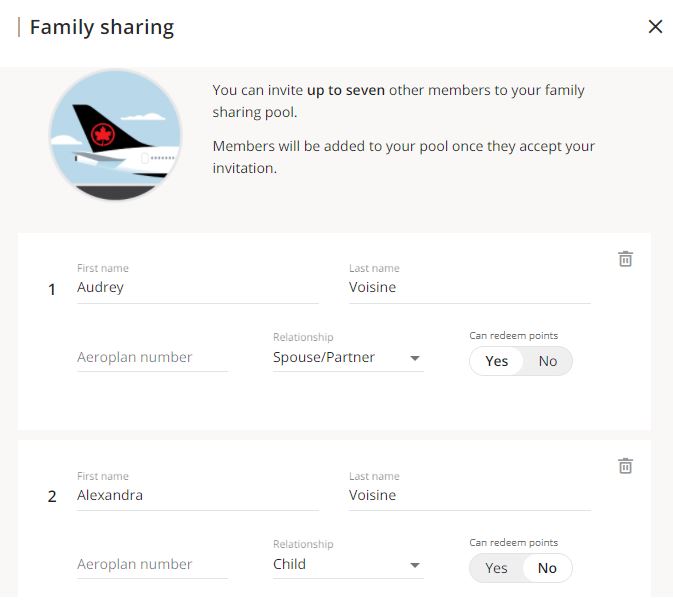Set Audrey's redeem points to Yes
This screenshot has width=673, height=606.
coord(497,361)
